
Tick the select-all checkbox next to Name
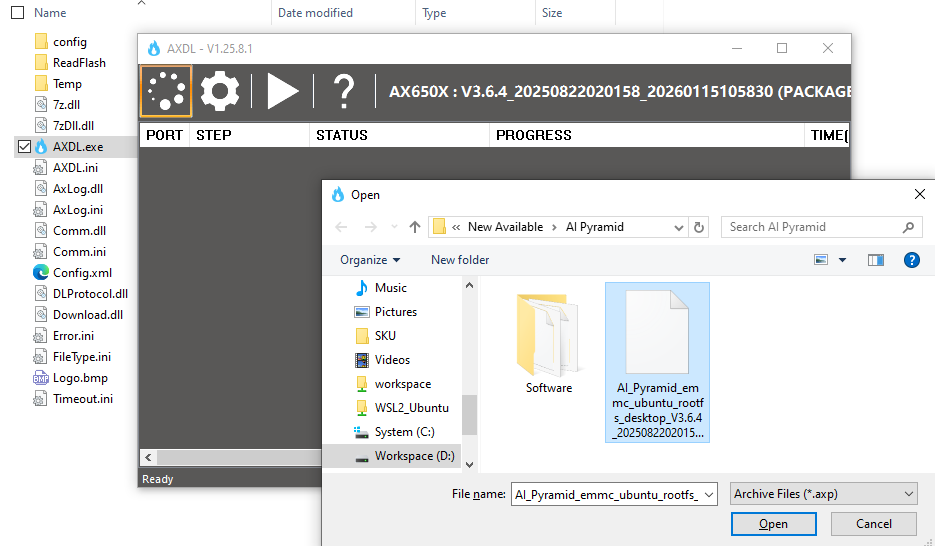pos(17,13)
